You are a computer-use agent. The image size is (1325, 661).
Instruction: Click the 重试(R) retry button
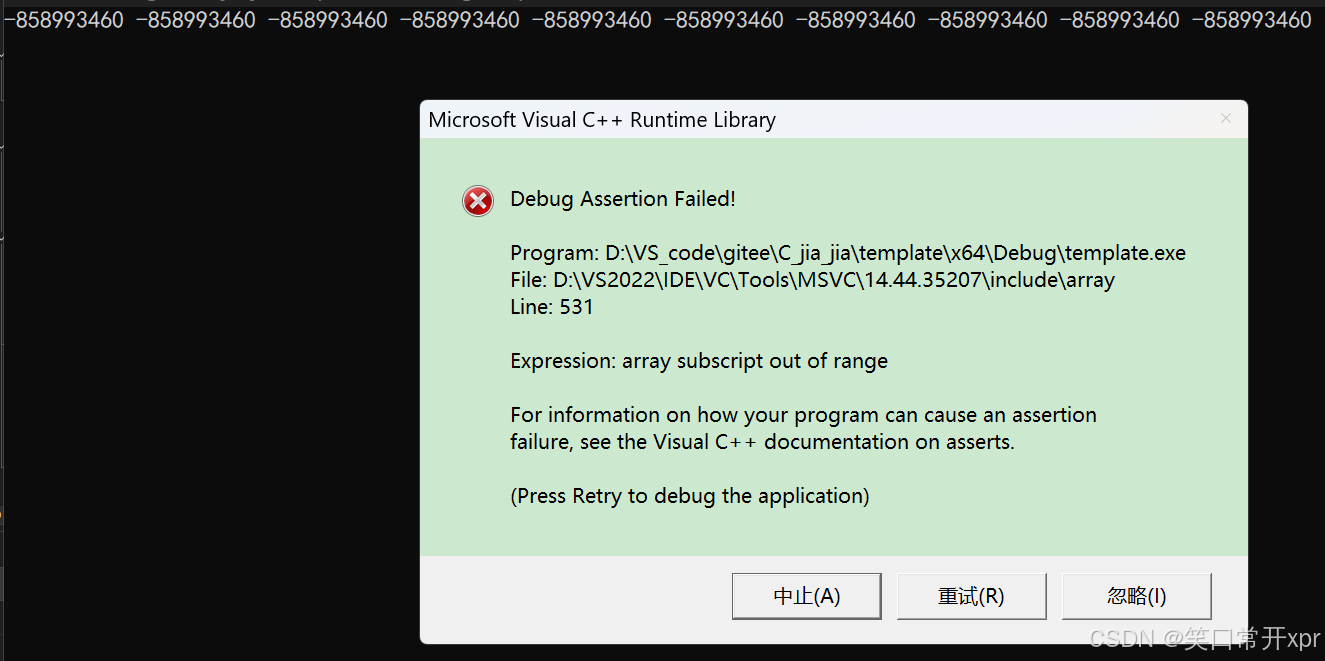pyautogui.click(x=971, y=596)
